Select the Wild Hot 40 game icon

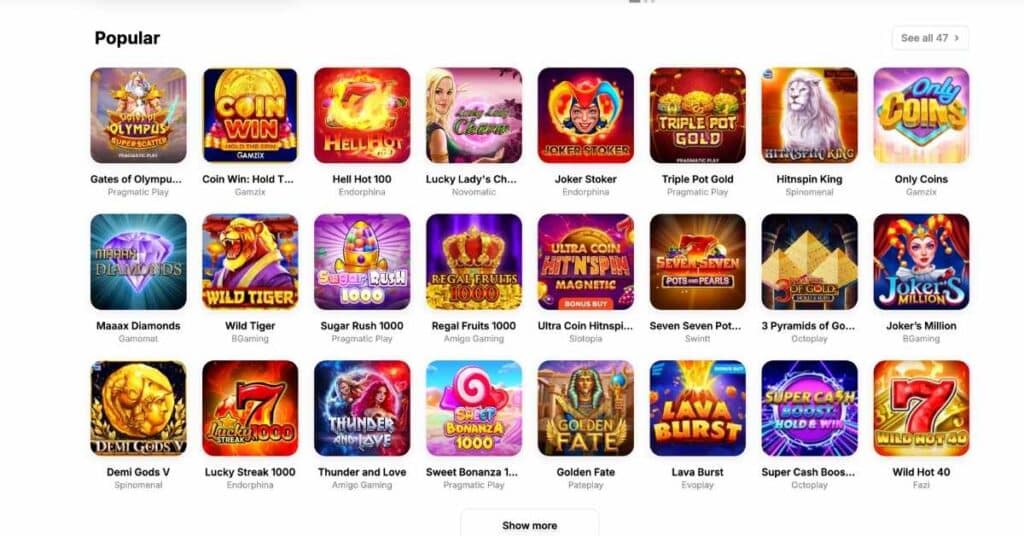click(x=921, y=408)
